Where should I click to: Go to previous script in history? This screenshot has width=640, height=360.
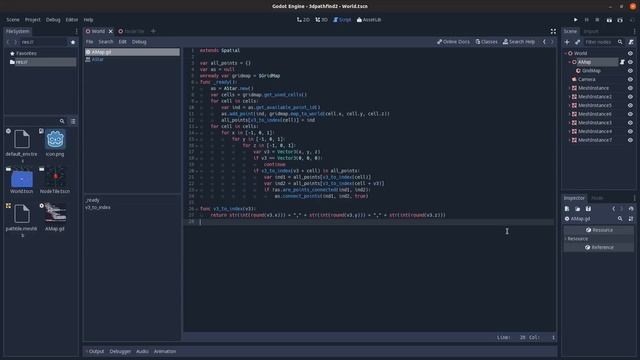click(544, 42)
